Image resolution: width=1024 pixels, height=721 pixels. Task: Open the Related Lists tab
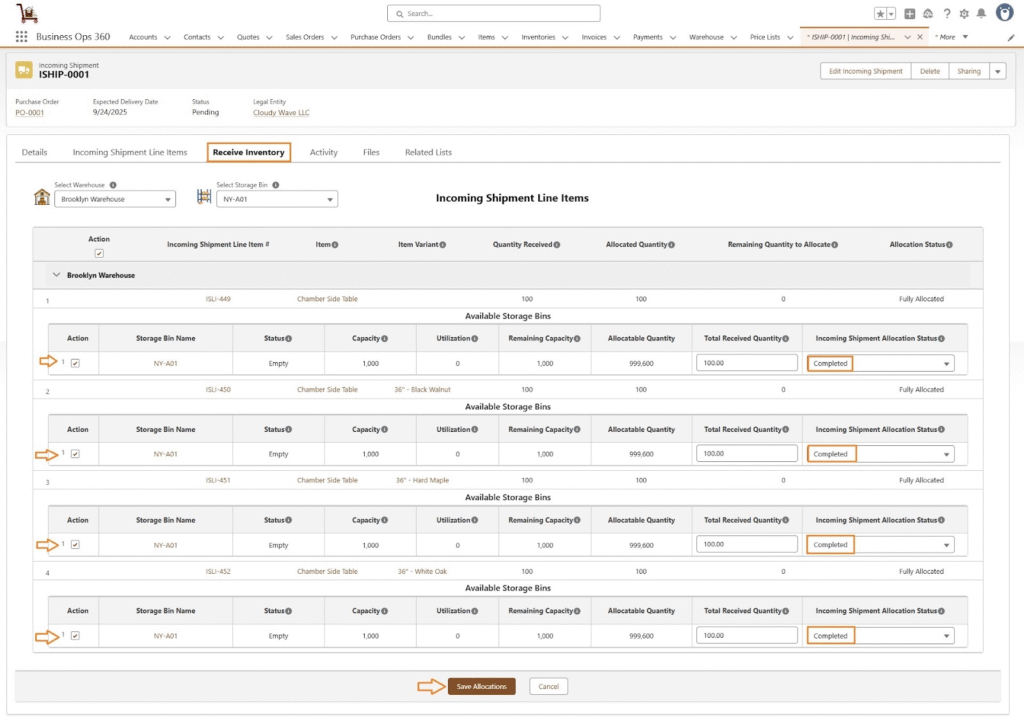(x=428, y=153)
